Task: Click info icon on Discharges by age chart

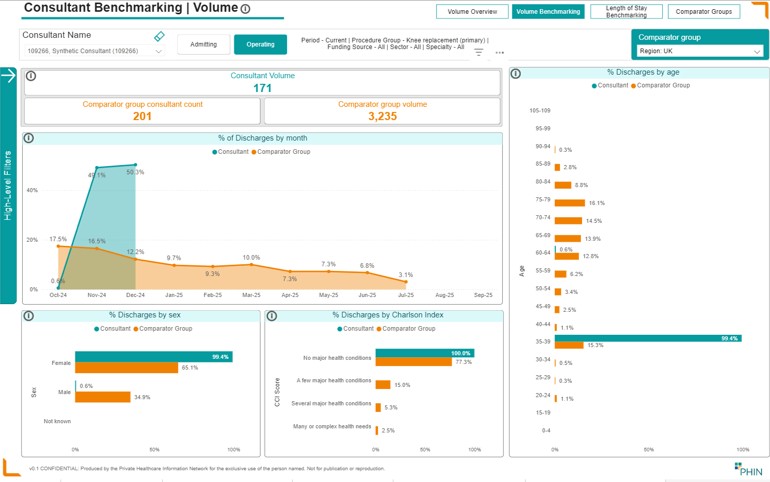Action: [x=516, y=74]
